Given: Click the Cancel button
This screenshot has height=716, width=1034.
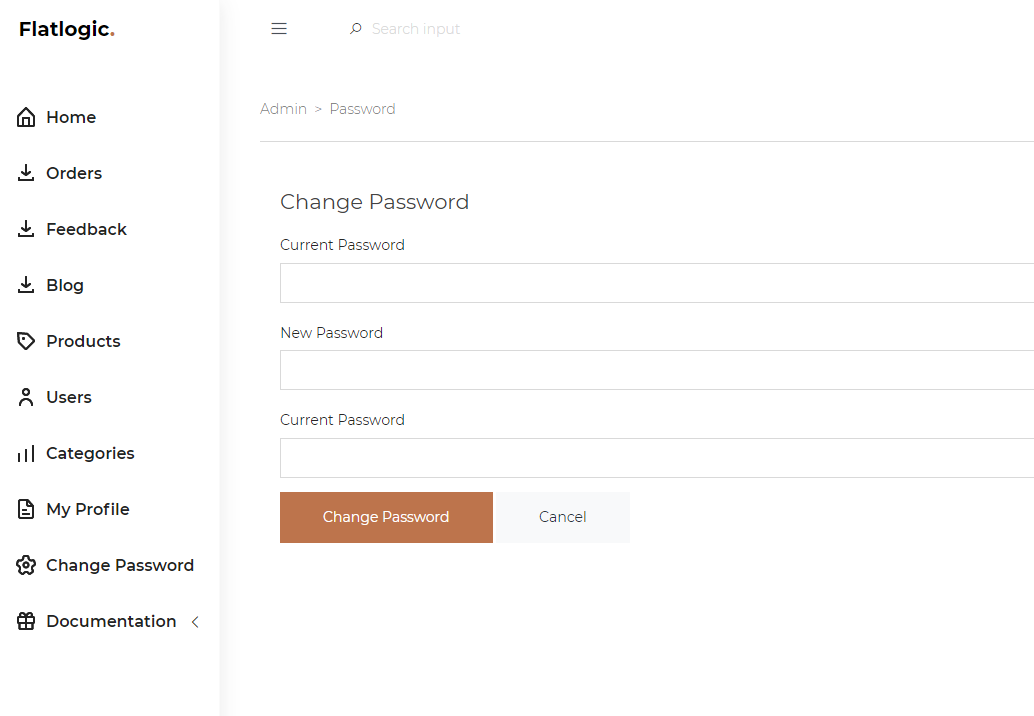Looking at the screenshot, I should click(x=562, y=517).
